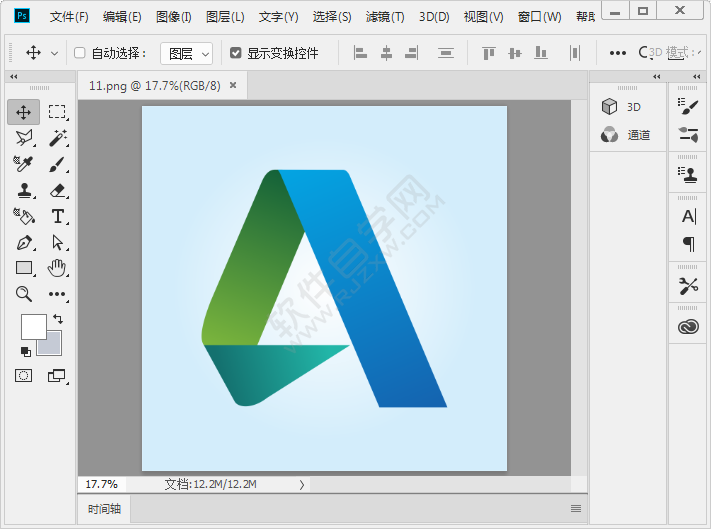Select the Type tool
This screenshot has width=711, height=529.
[x=58, y=216]
